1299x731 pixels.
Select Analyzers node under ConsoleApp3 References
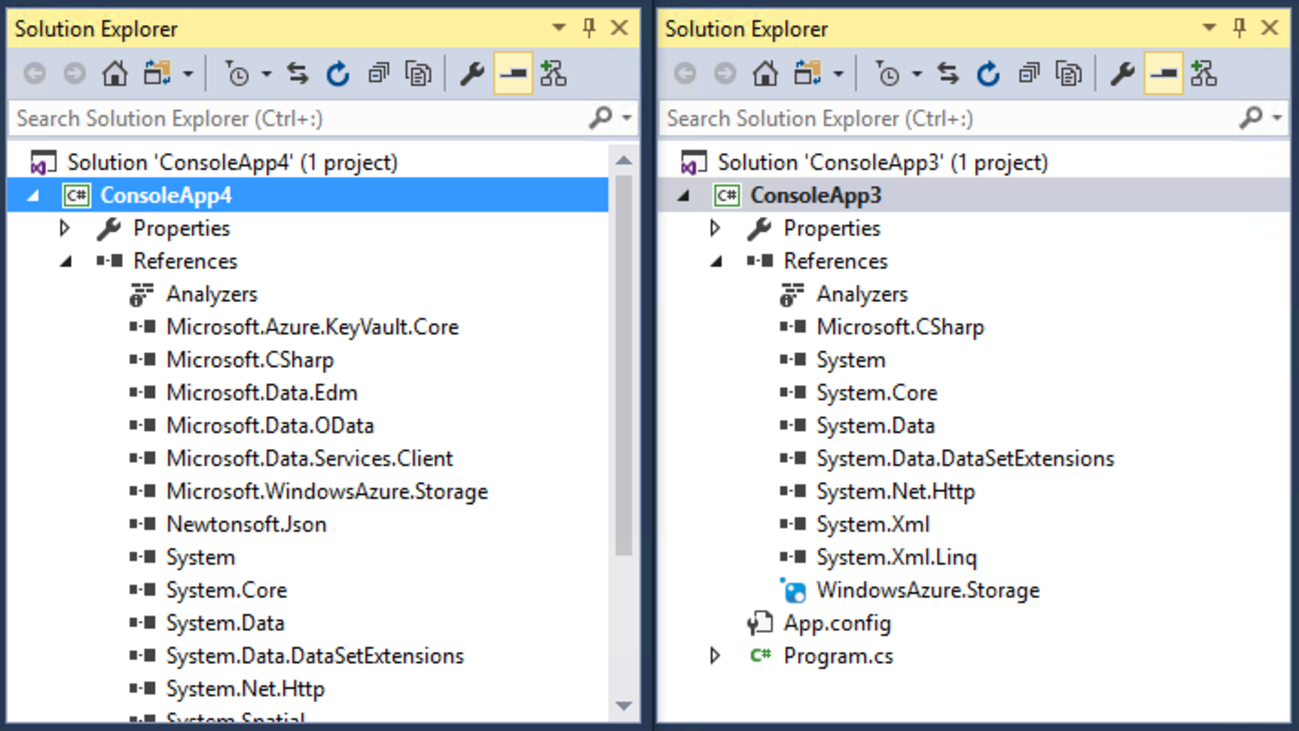(862, 295)
